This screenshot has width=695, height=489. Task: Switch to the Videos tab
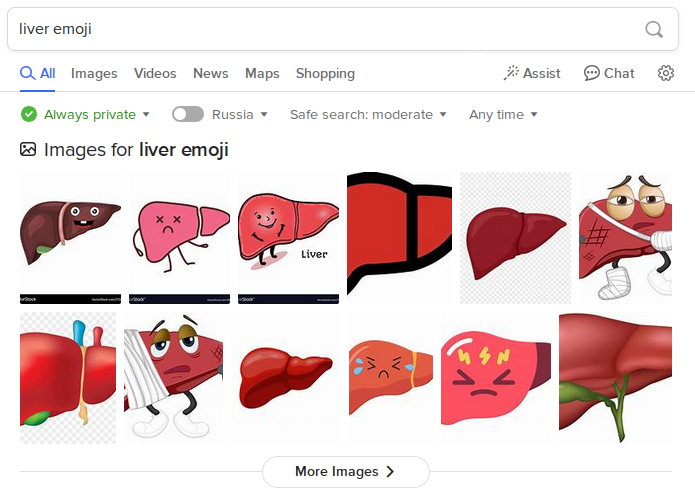pos(155,73)
